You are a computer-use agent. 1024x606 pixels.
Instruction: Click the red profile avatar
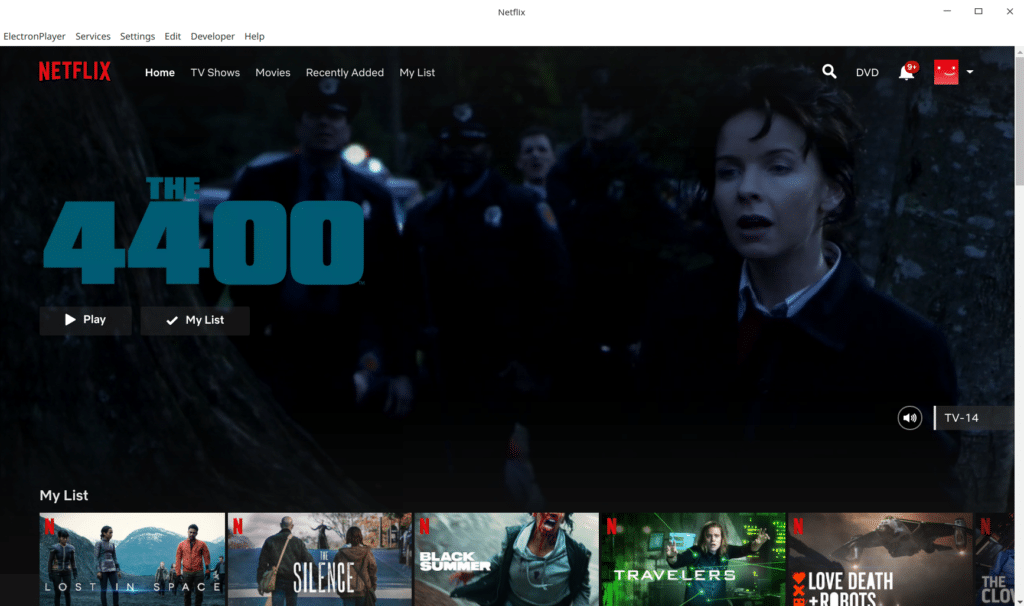(x=946, y=72)
